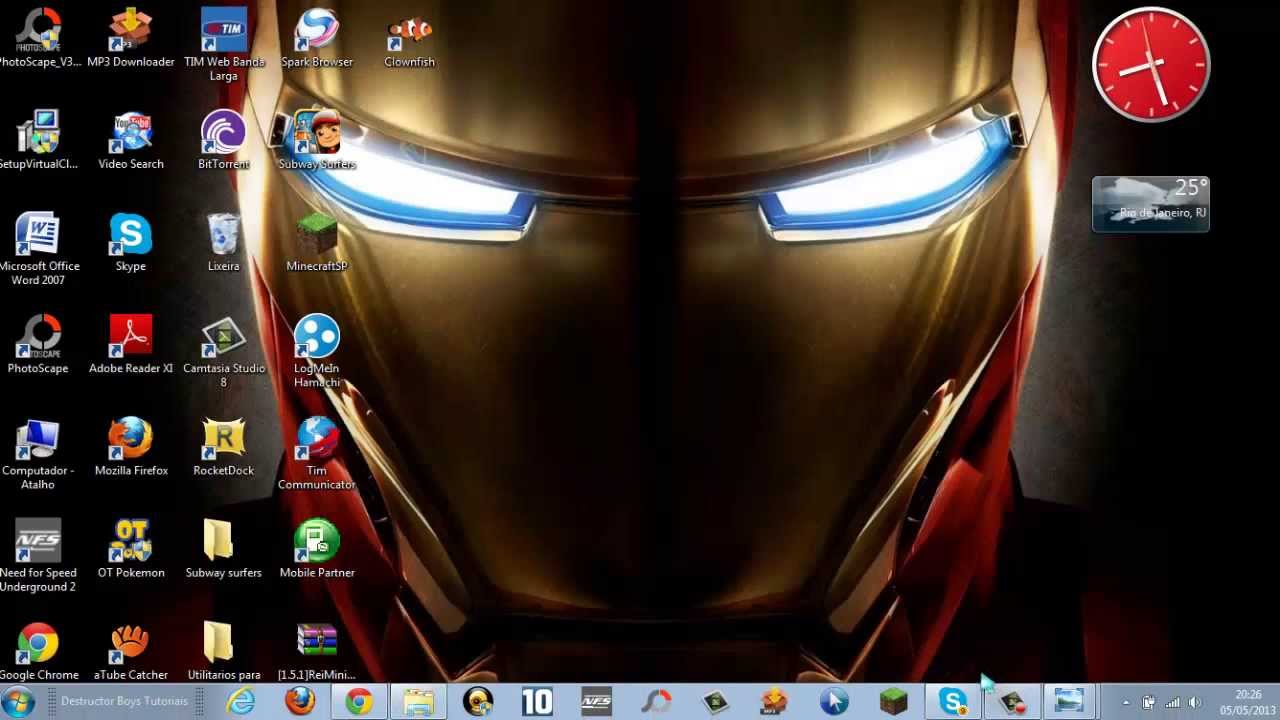Screen dimensions: 1280x720
Task: Click the network signal tray icon
Action: tap(1172, 702)
